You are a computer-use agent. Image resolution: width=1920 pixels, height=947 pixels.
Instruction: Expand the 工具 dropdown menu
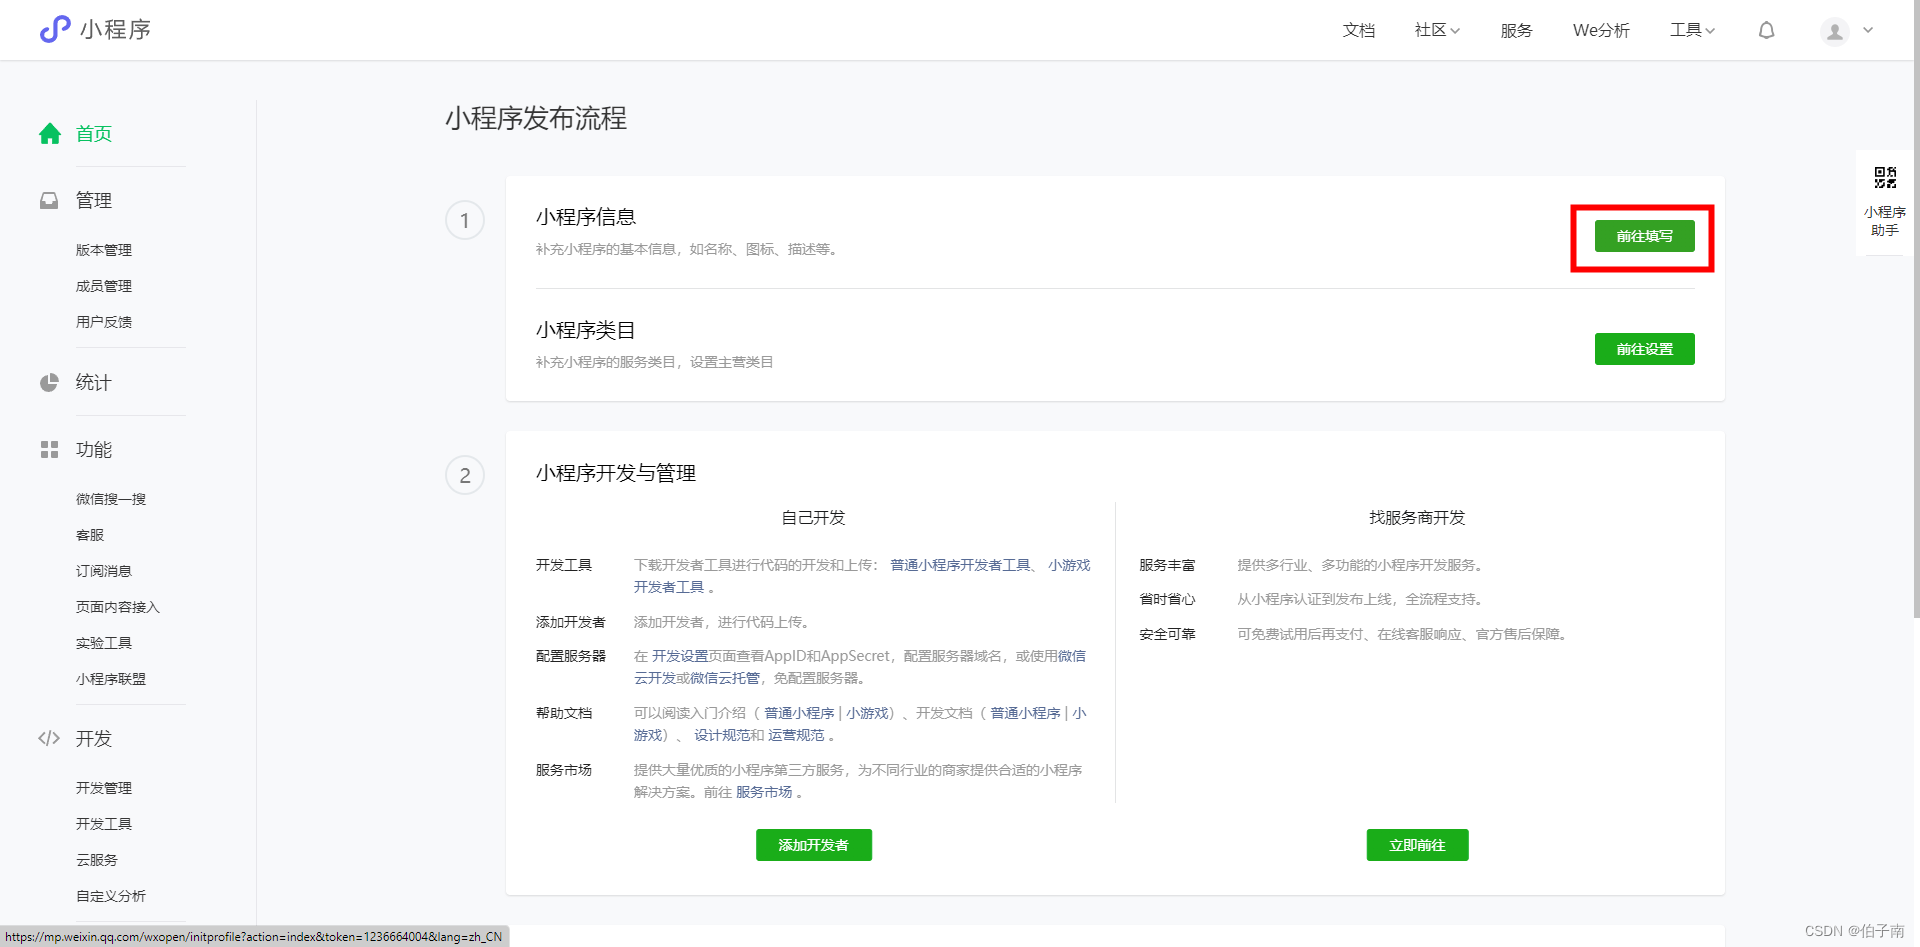tap(1690, 30)
